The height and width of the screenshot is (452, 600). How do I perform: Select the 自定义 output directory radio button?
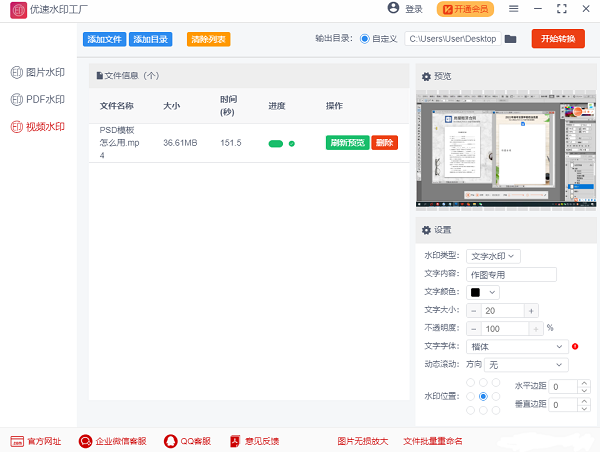(x=364, y=39)
